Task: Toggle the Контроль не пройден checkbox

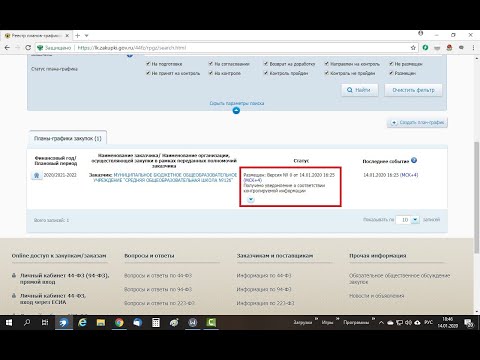Action: coord(327,73)
